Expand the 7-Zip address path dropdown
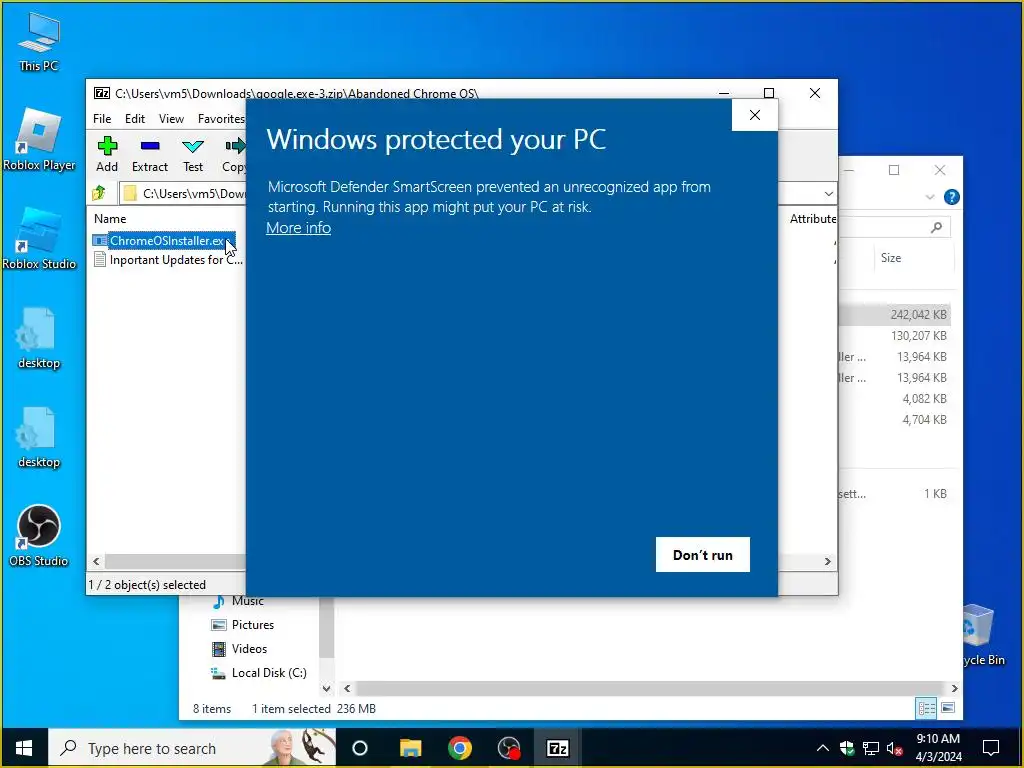The image size is (1024, 768). pos(828,193)
